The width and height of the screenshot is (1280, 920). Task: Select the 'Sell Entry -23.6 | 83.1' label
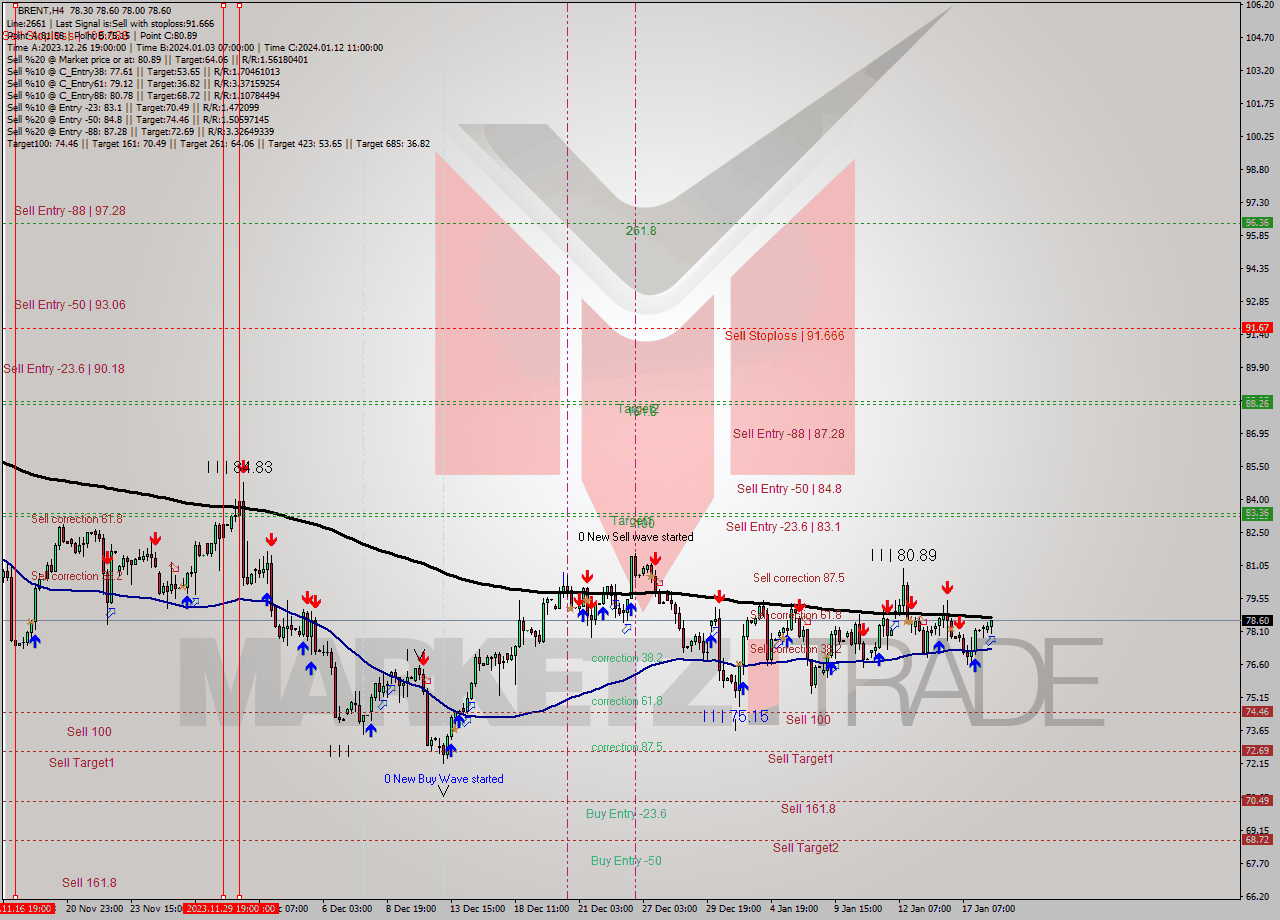(x=783, y=527)
